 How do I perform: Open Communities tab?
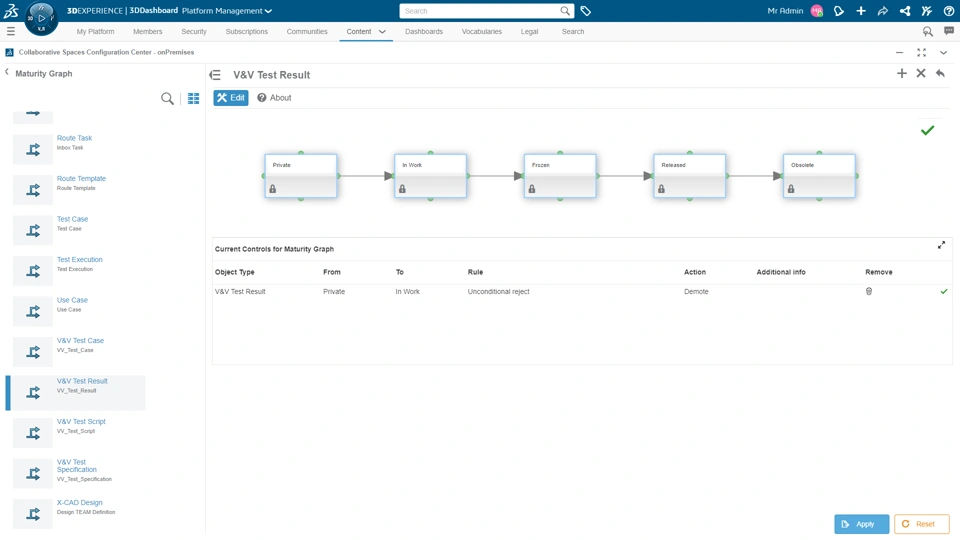click(307, 31)
